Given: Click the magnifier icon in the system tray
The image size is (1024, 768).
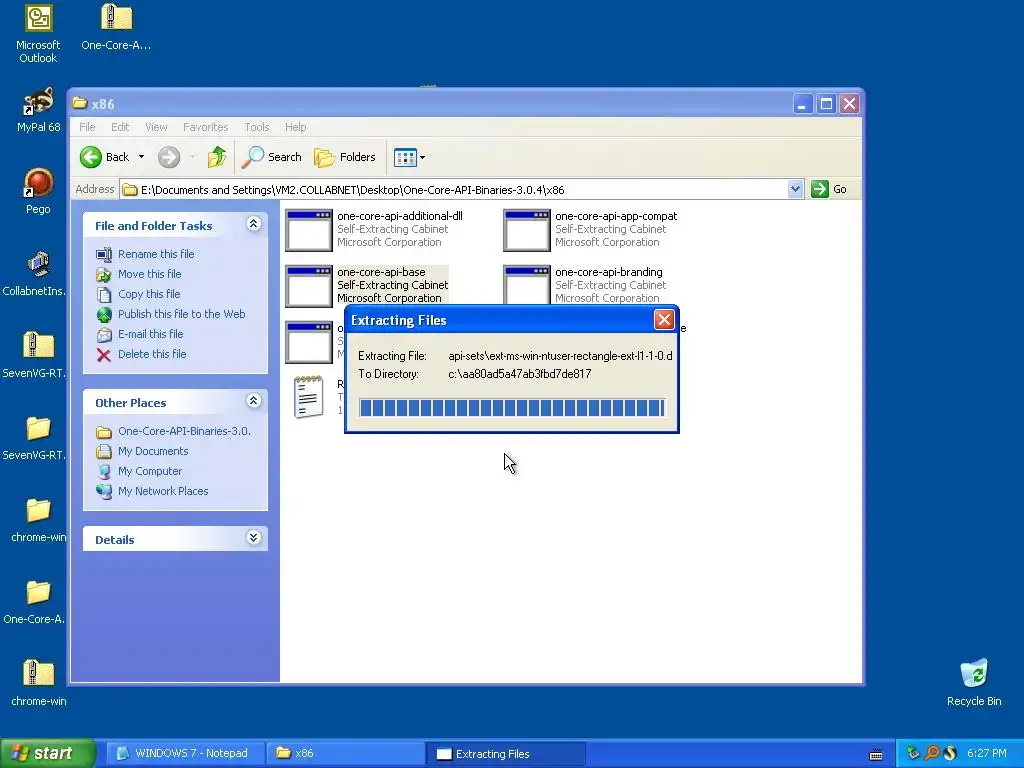Looking at the screenshot, I should click(x=932, y=754).
